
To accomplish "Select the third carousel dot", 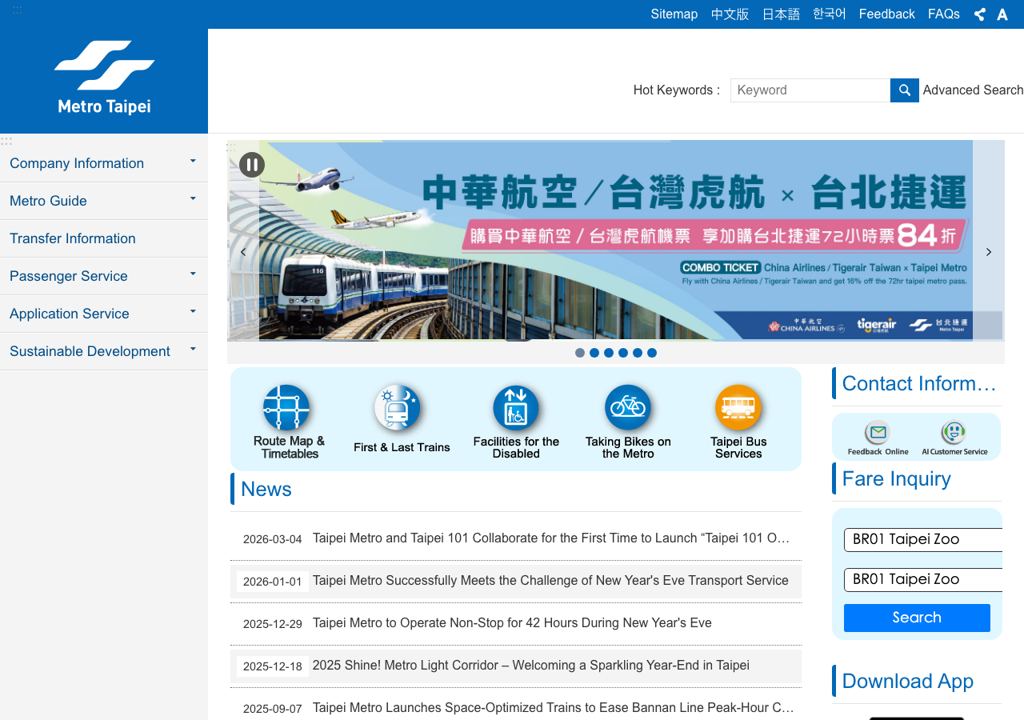I will (609, 353).
